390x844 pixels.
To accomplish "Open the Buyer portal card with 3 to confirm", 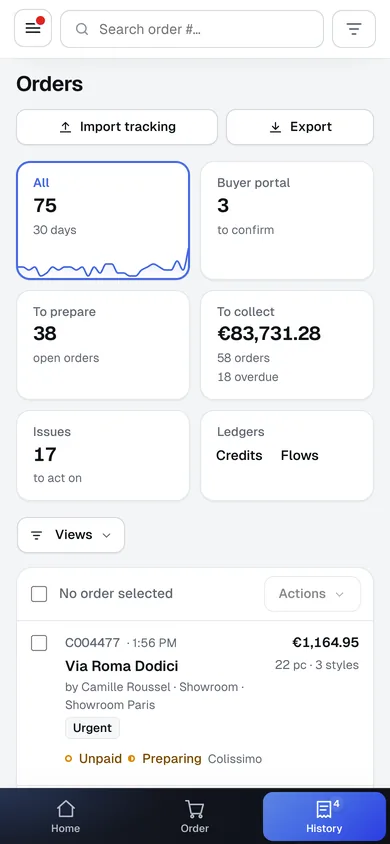I will pos(287,221).
